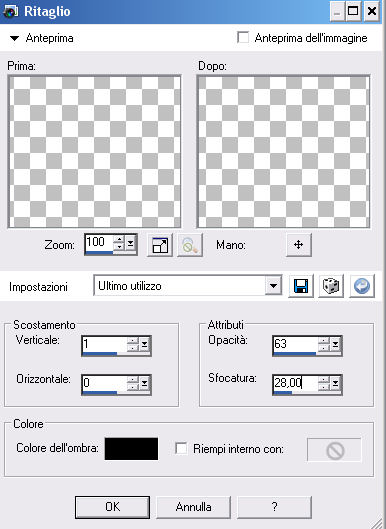The image size is (386, 529).
Task: Click the disabled fill color swatch icon
Action: (x=334, y=450)
